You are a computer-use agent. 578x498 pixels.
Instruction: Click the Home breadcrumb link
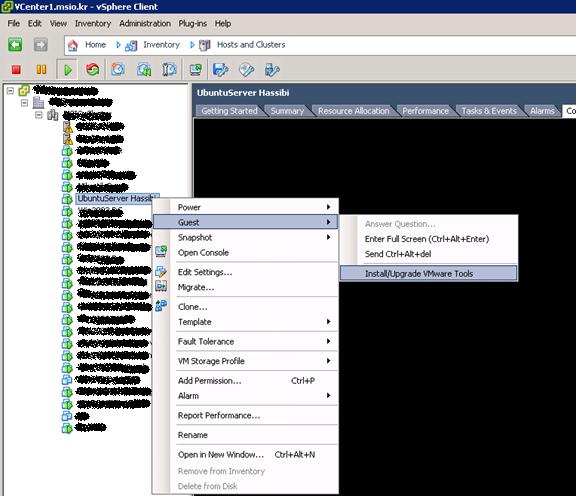pos(95,45)
